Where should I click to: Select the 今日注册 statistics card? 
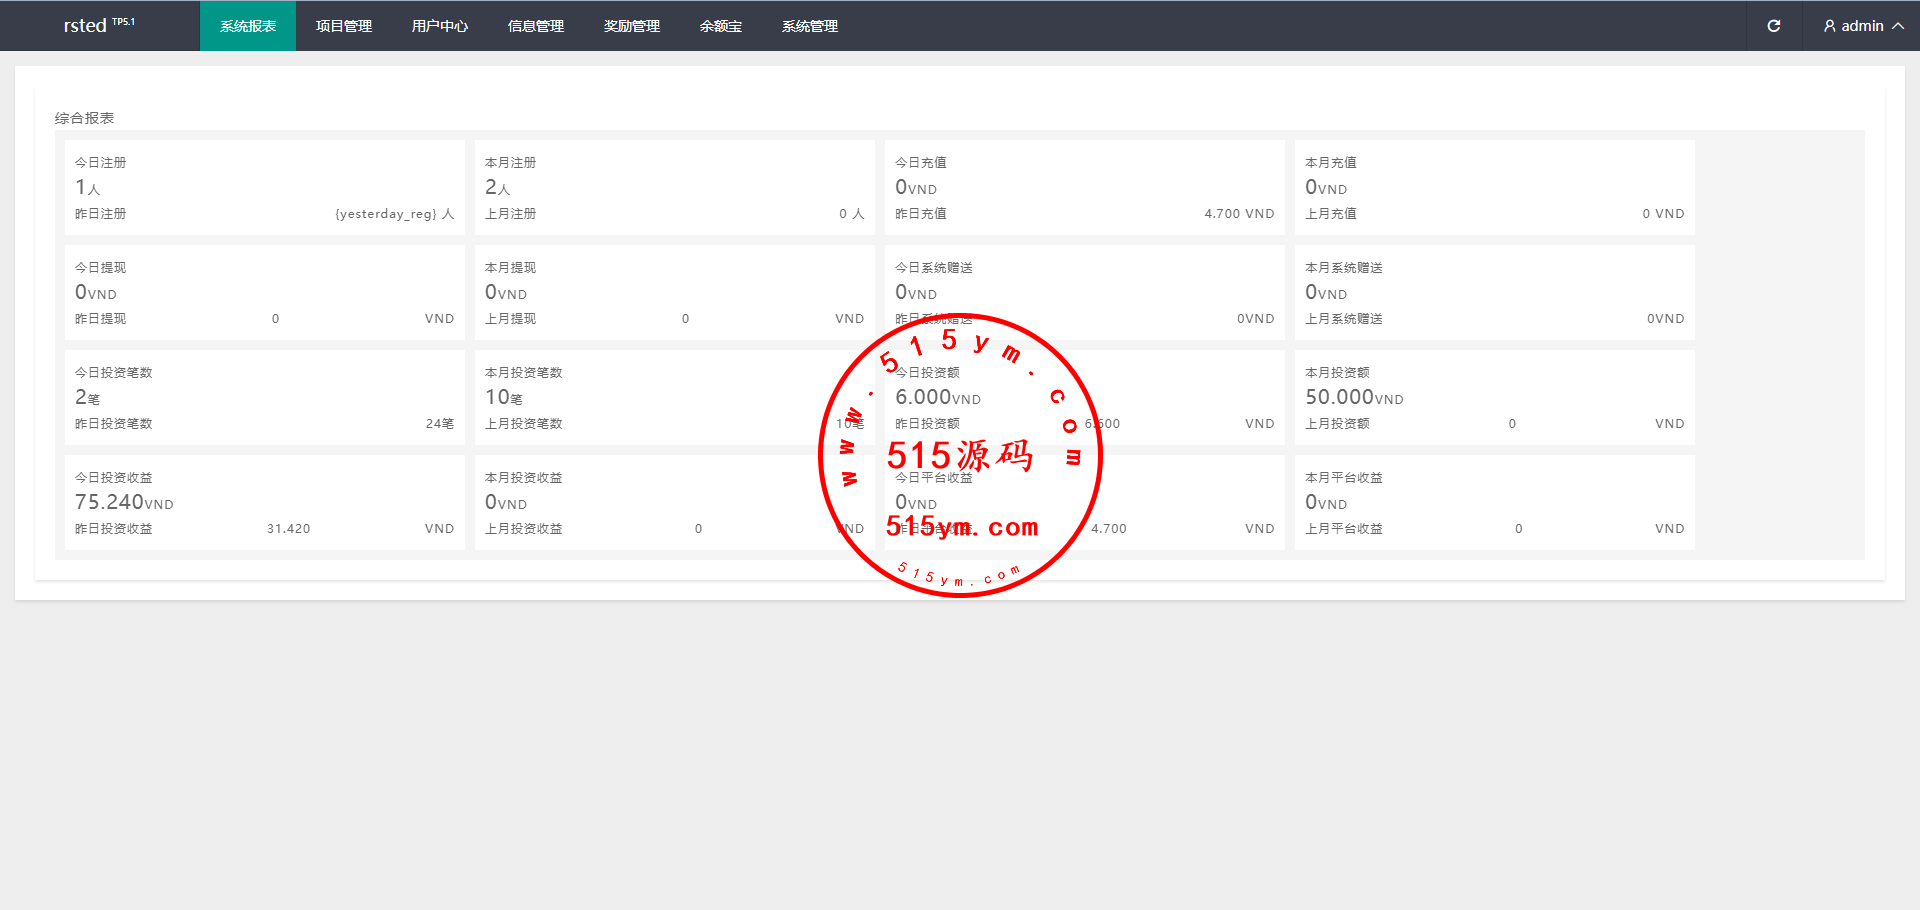(264, 187)
